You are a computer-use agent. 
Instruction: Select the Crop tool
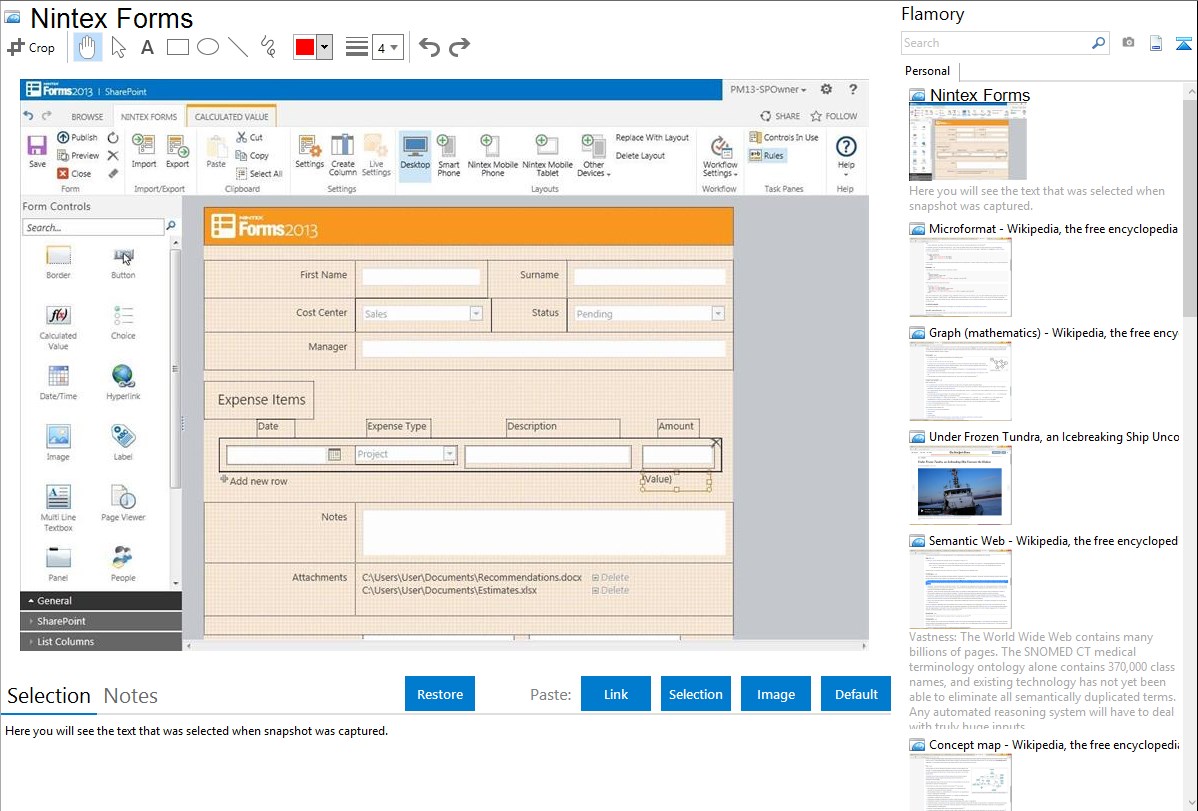[x=31, y=47]
